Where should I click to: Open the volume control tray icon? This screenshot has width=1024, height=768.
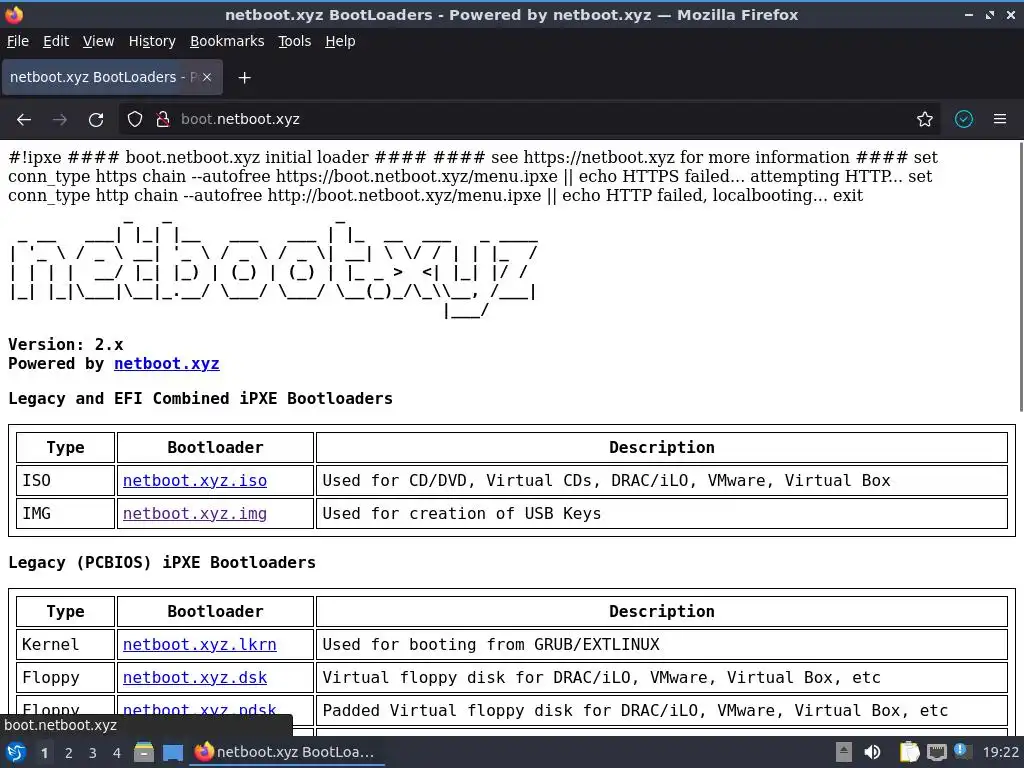872,752
